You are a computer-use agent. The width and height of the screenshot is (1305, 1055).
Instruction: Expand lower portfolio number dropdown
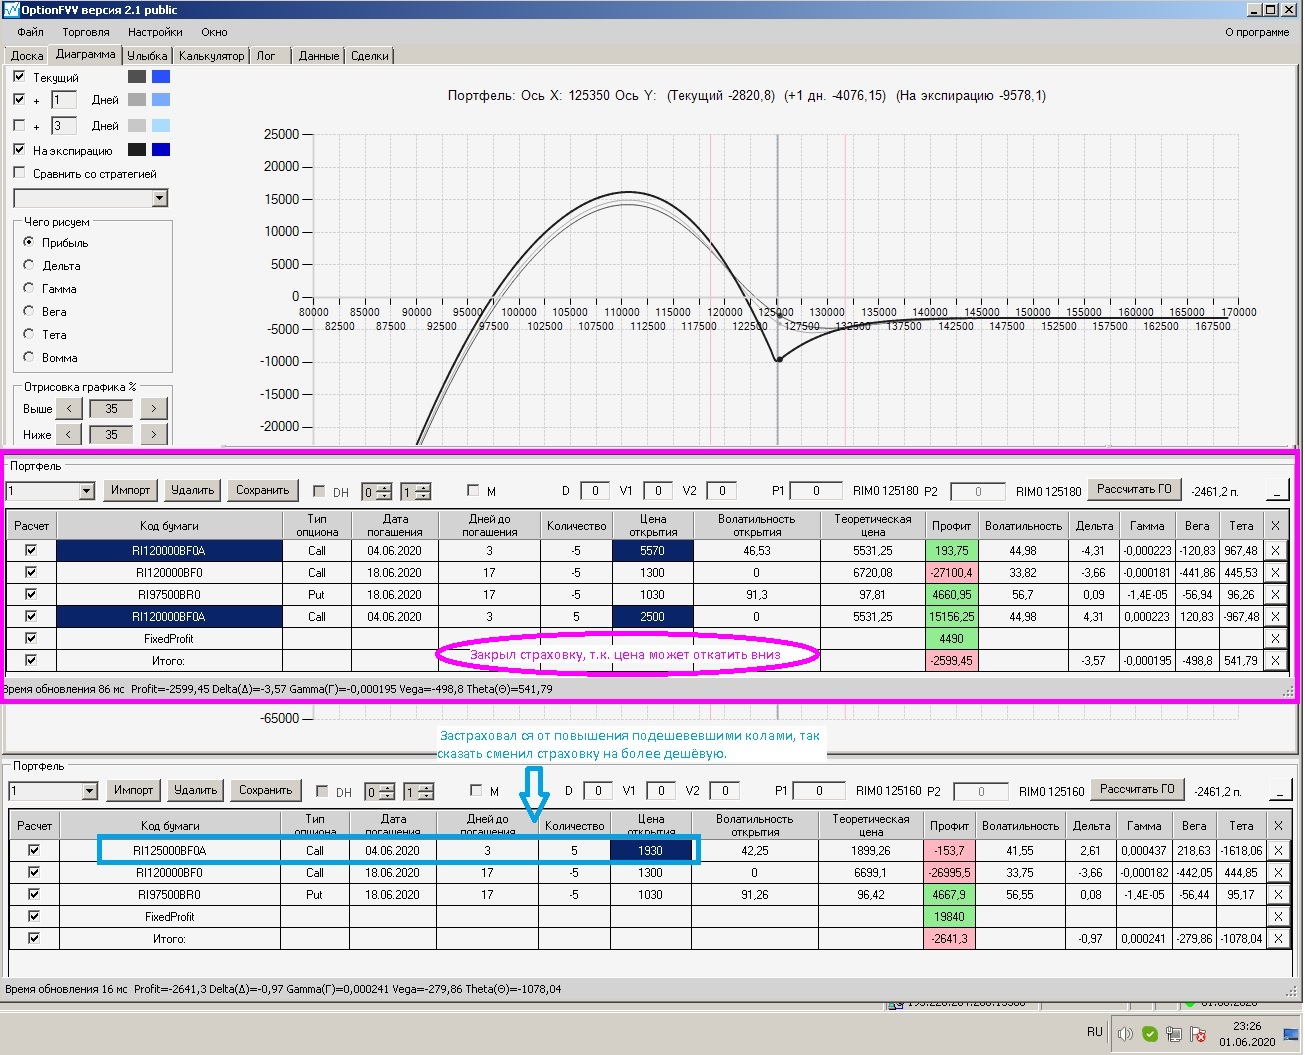click(88, 791)
